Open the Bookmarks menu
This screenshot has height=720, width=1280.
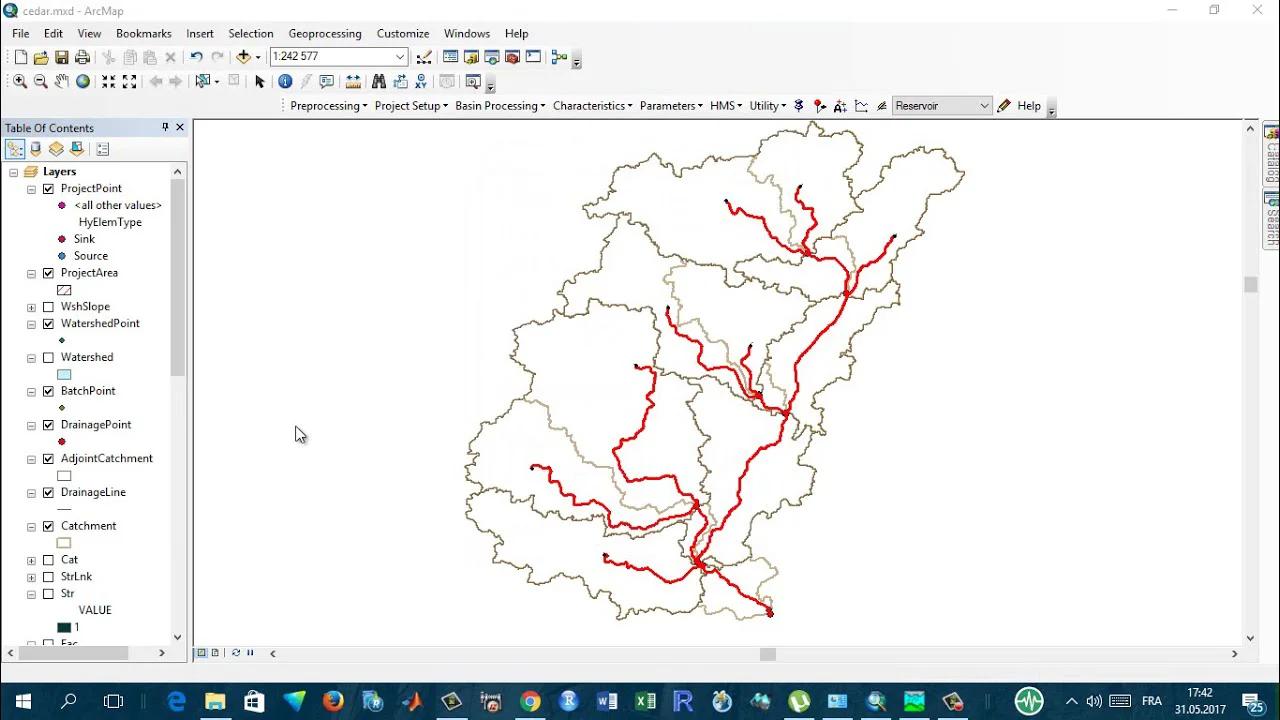coord(144,33)
